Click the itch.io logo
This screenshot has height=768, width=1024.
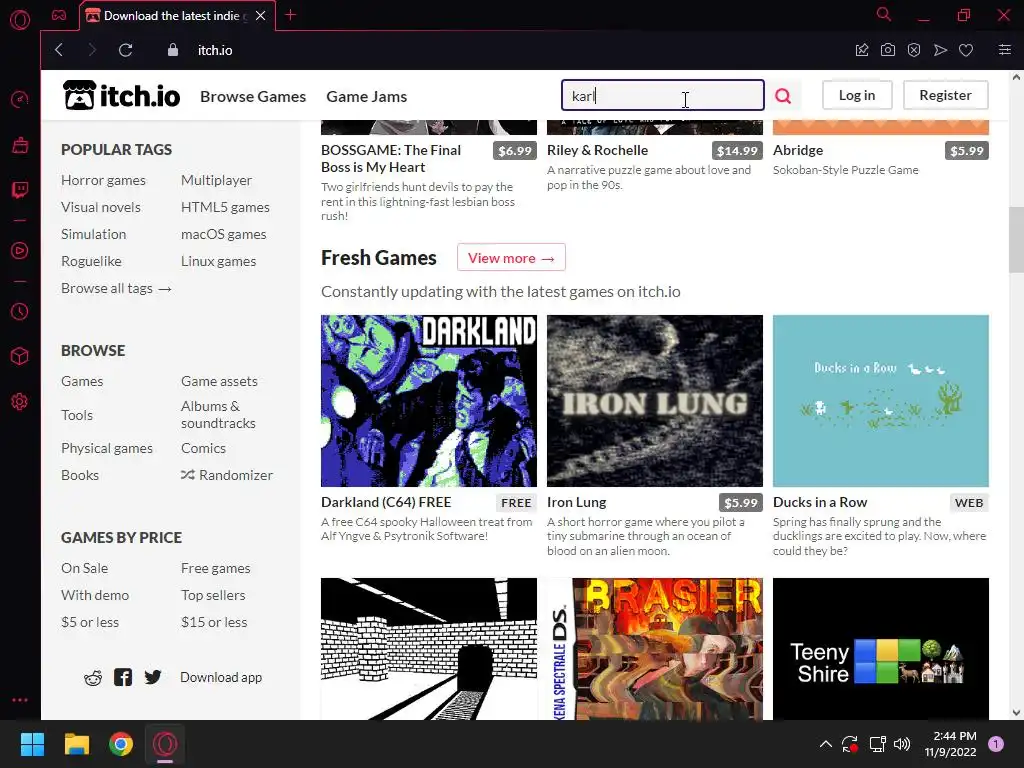(121, 95)
